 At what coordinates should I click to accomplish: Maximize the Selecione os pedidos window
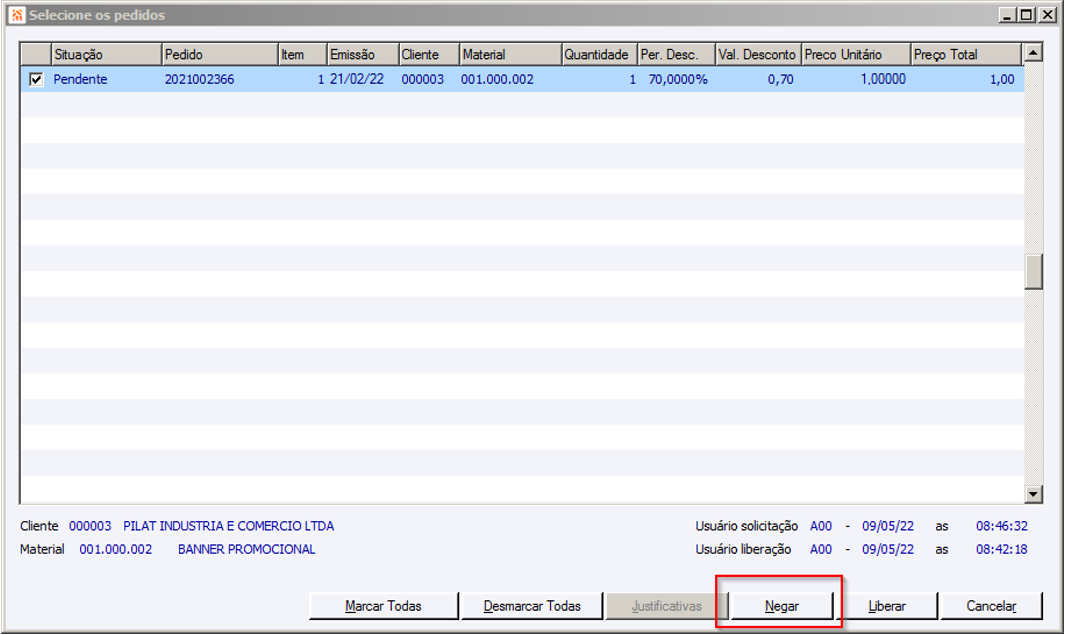tap(1026, 15)
